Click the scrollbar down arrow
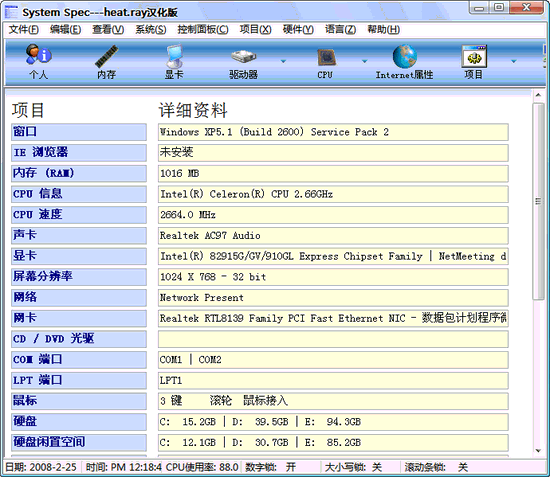The height and width of the screenshot is (477, 550). click(x=538, y=451)
